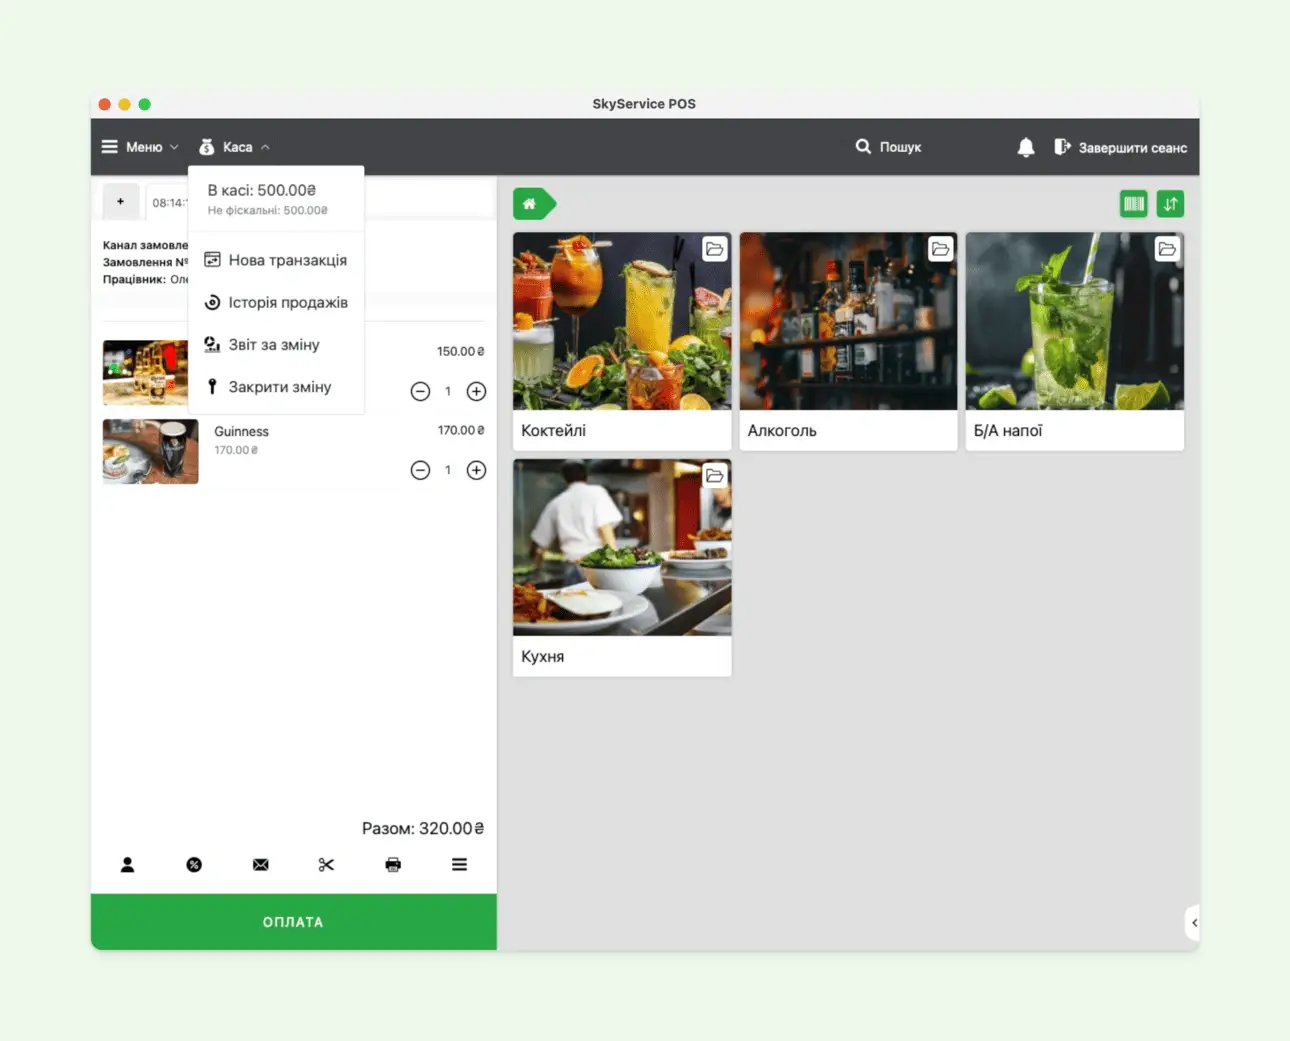Image resolution: width=1290 pixels, height=1041 pixels.
Task: Go to the home category breadcrumb
Action: 531,204
